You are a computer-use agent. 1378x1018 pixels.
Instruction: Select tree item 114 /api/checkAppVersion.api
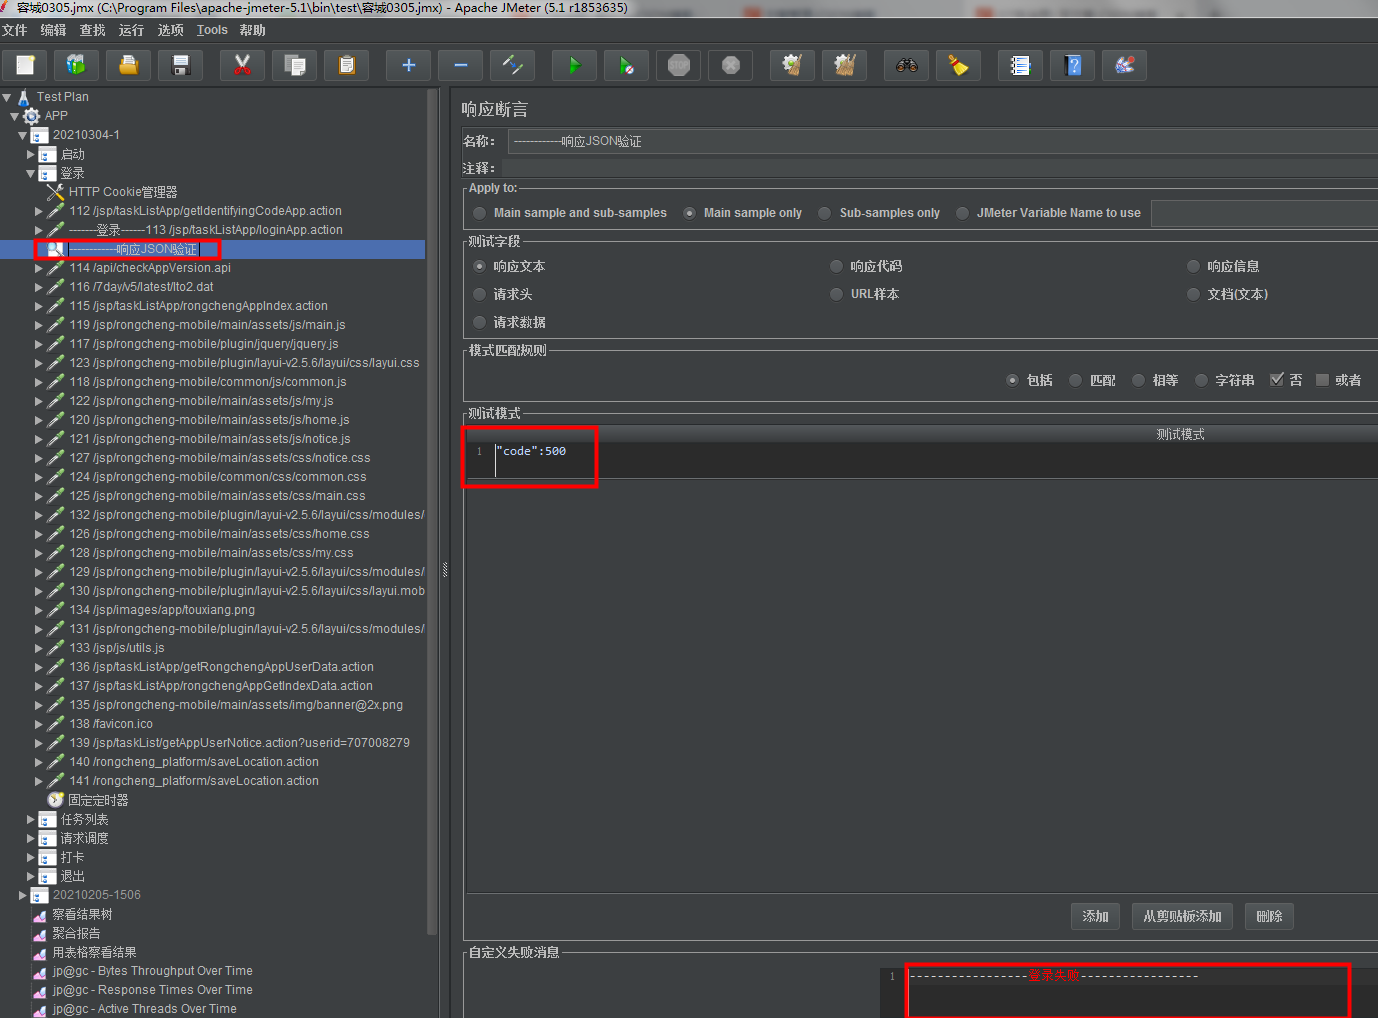(x=150, y=268)
